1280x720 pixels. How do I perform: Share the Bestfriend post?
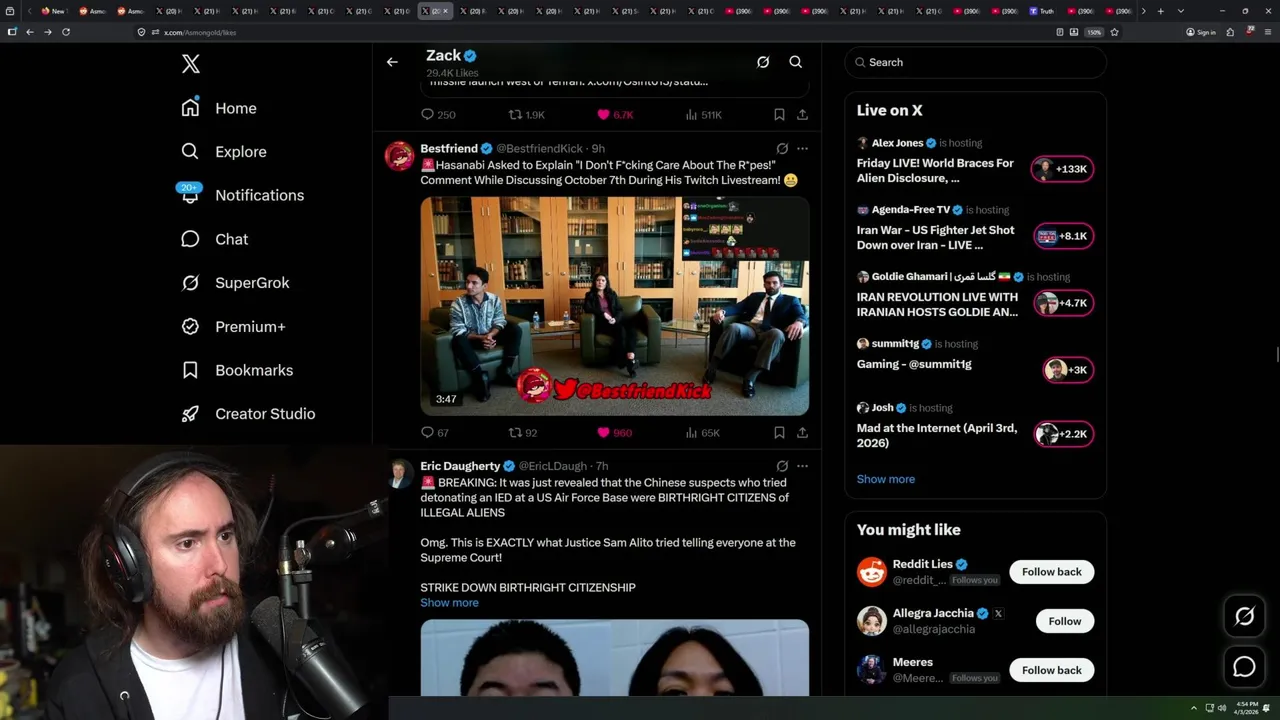802,433
